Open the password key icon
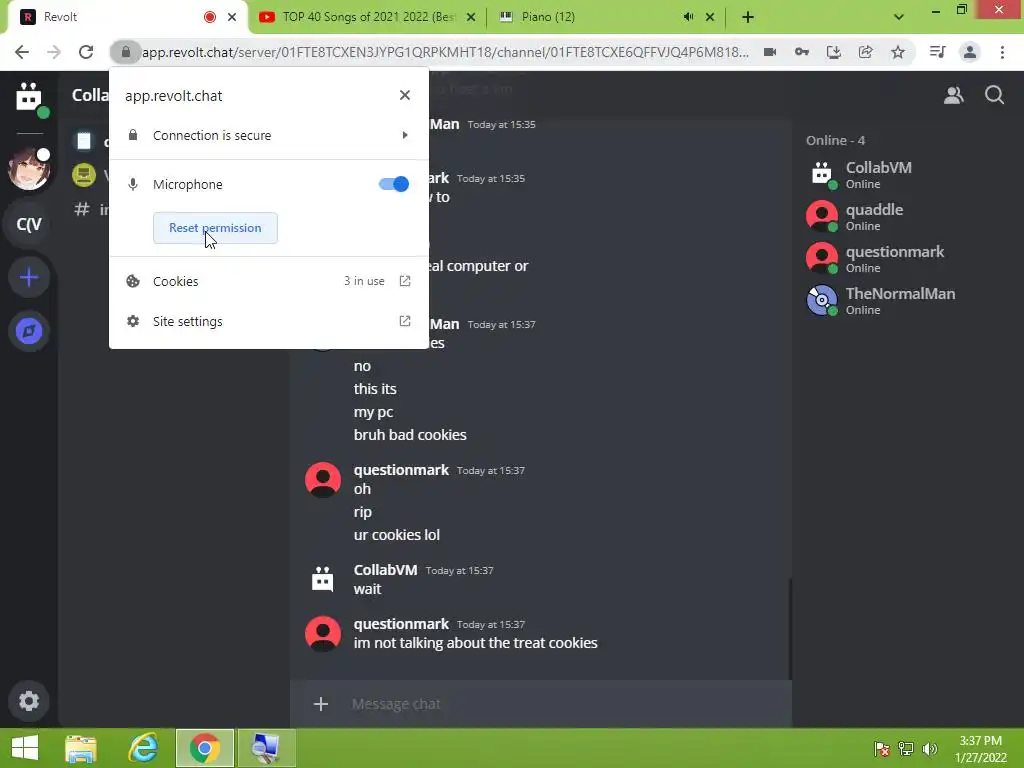 (802, 52)
